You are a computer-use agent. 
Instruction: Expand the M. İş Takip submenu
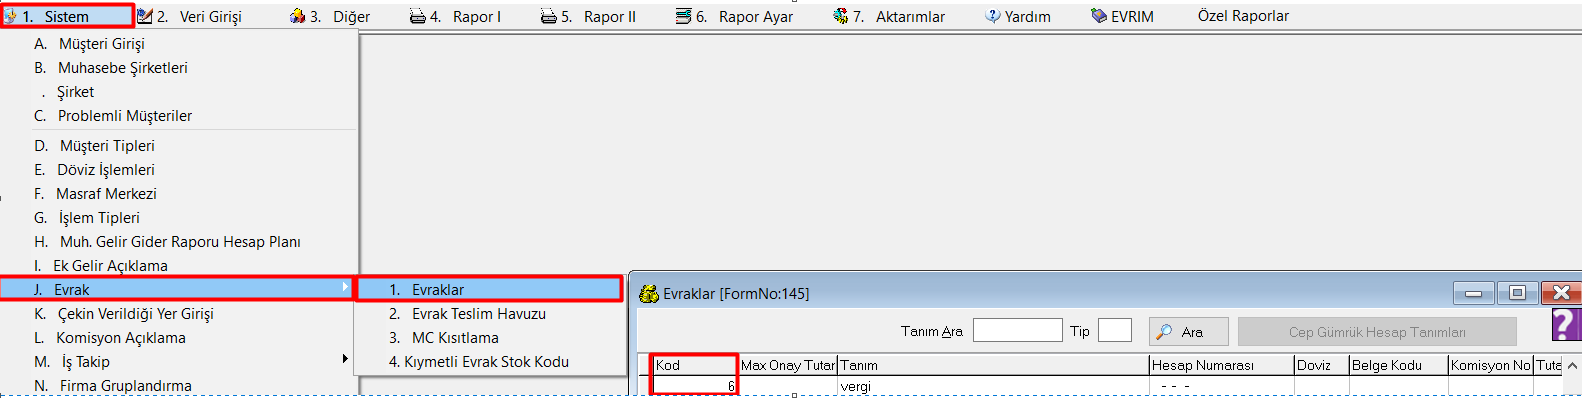click(180, 362)
